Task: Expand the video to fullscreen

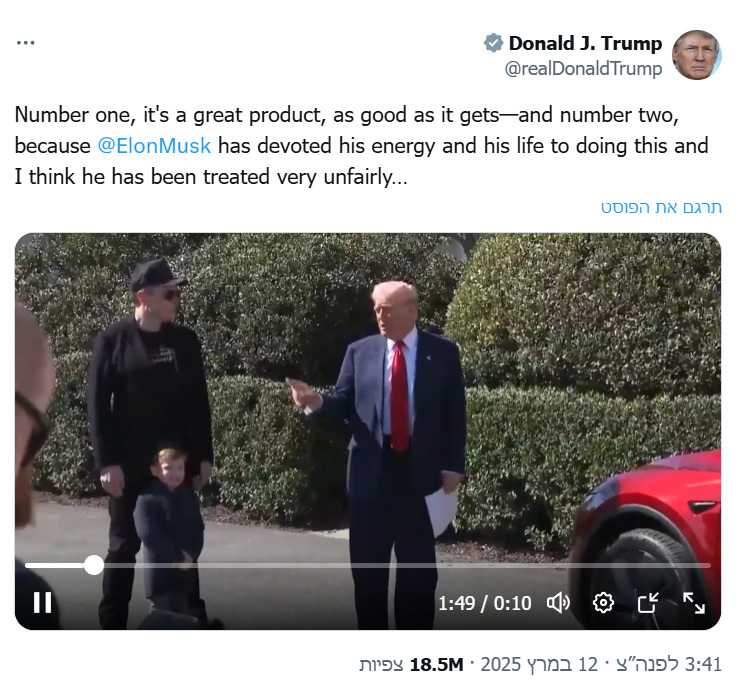Action: coord(694,602)
